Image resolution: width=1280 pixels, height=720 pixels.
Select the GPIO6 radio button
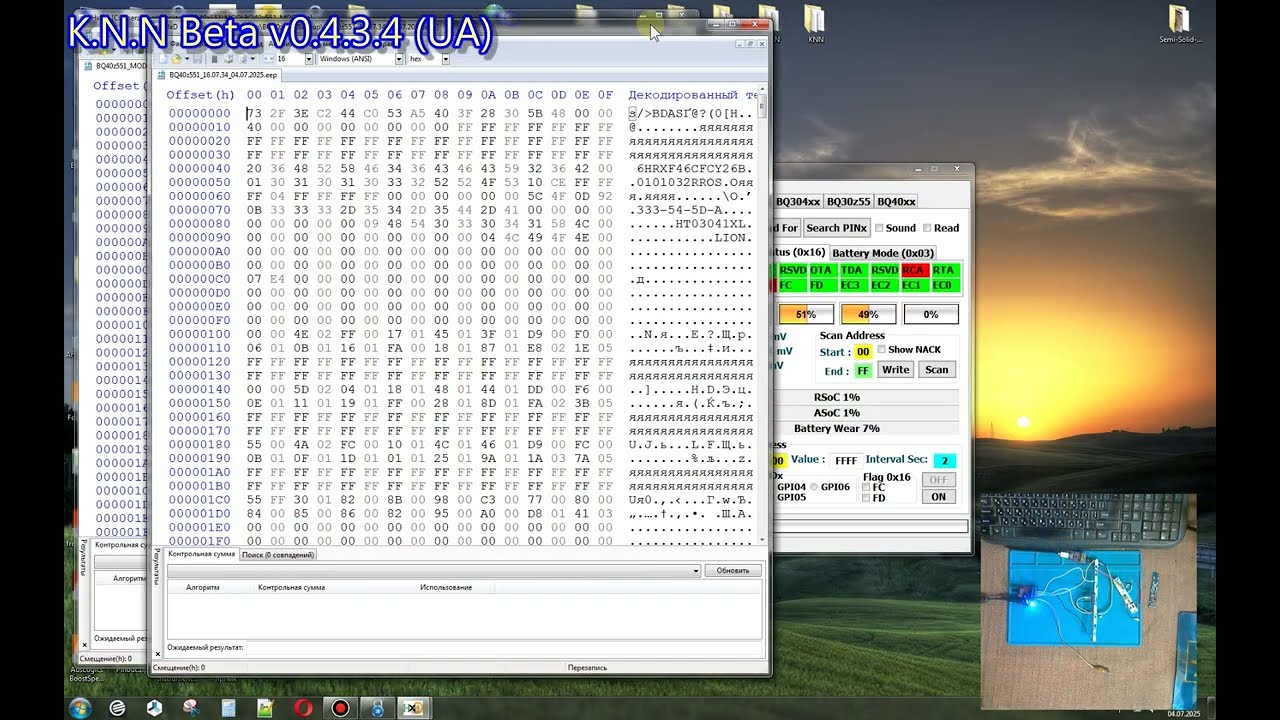(813, 487)
